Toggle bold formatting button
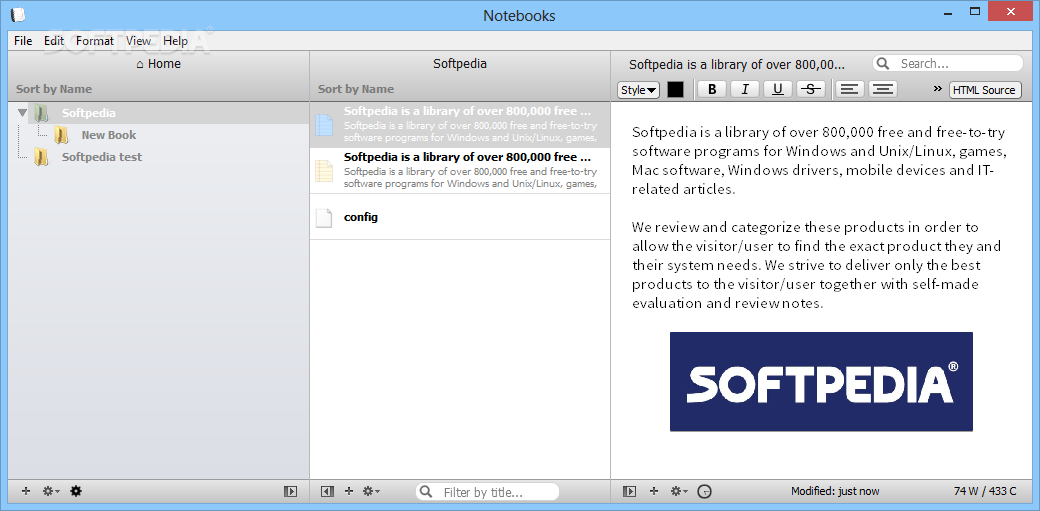 712,90
